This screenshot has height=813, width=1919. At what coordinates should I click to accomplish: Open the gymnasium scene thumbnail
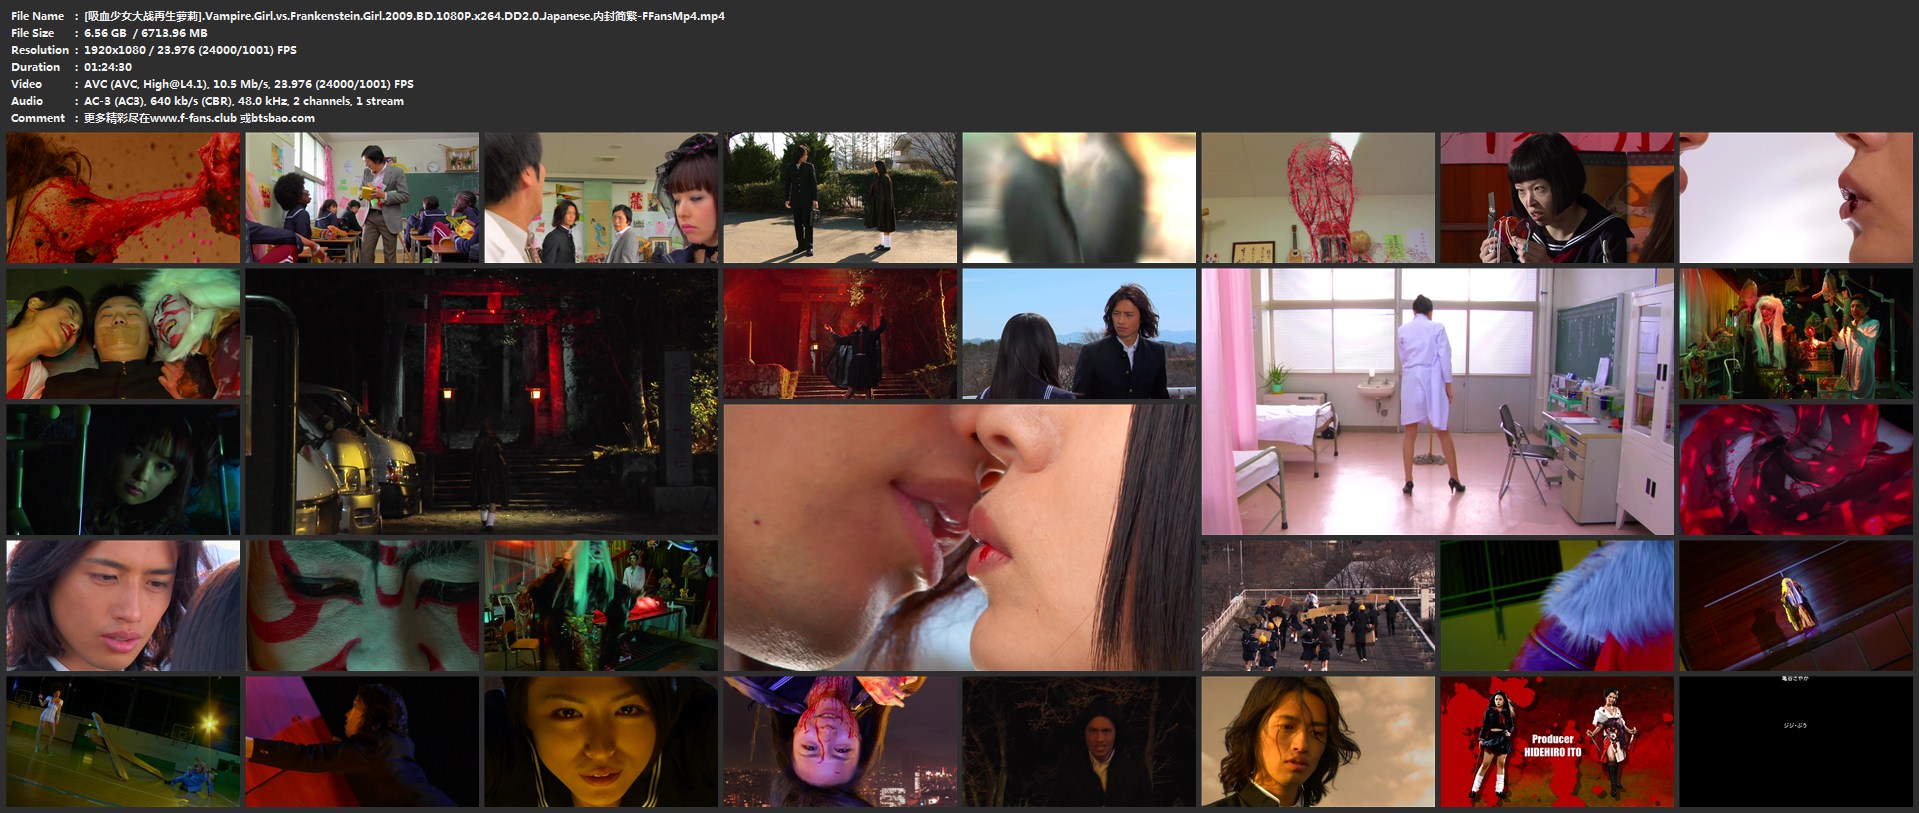point(123,741)
